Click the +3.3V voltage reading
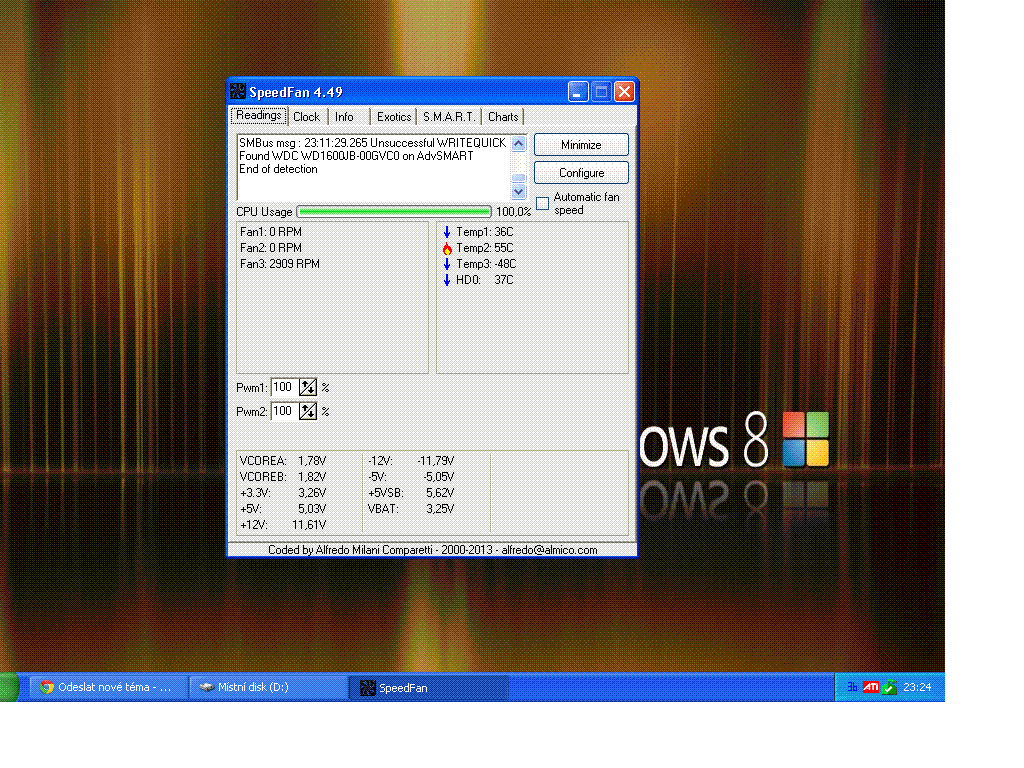Screen dimensions: 1024x768 283,493
